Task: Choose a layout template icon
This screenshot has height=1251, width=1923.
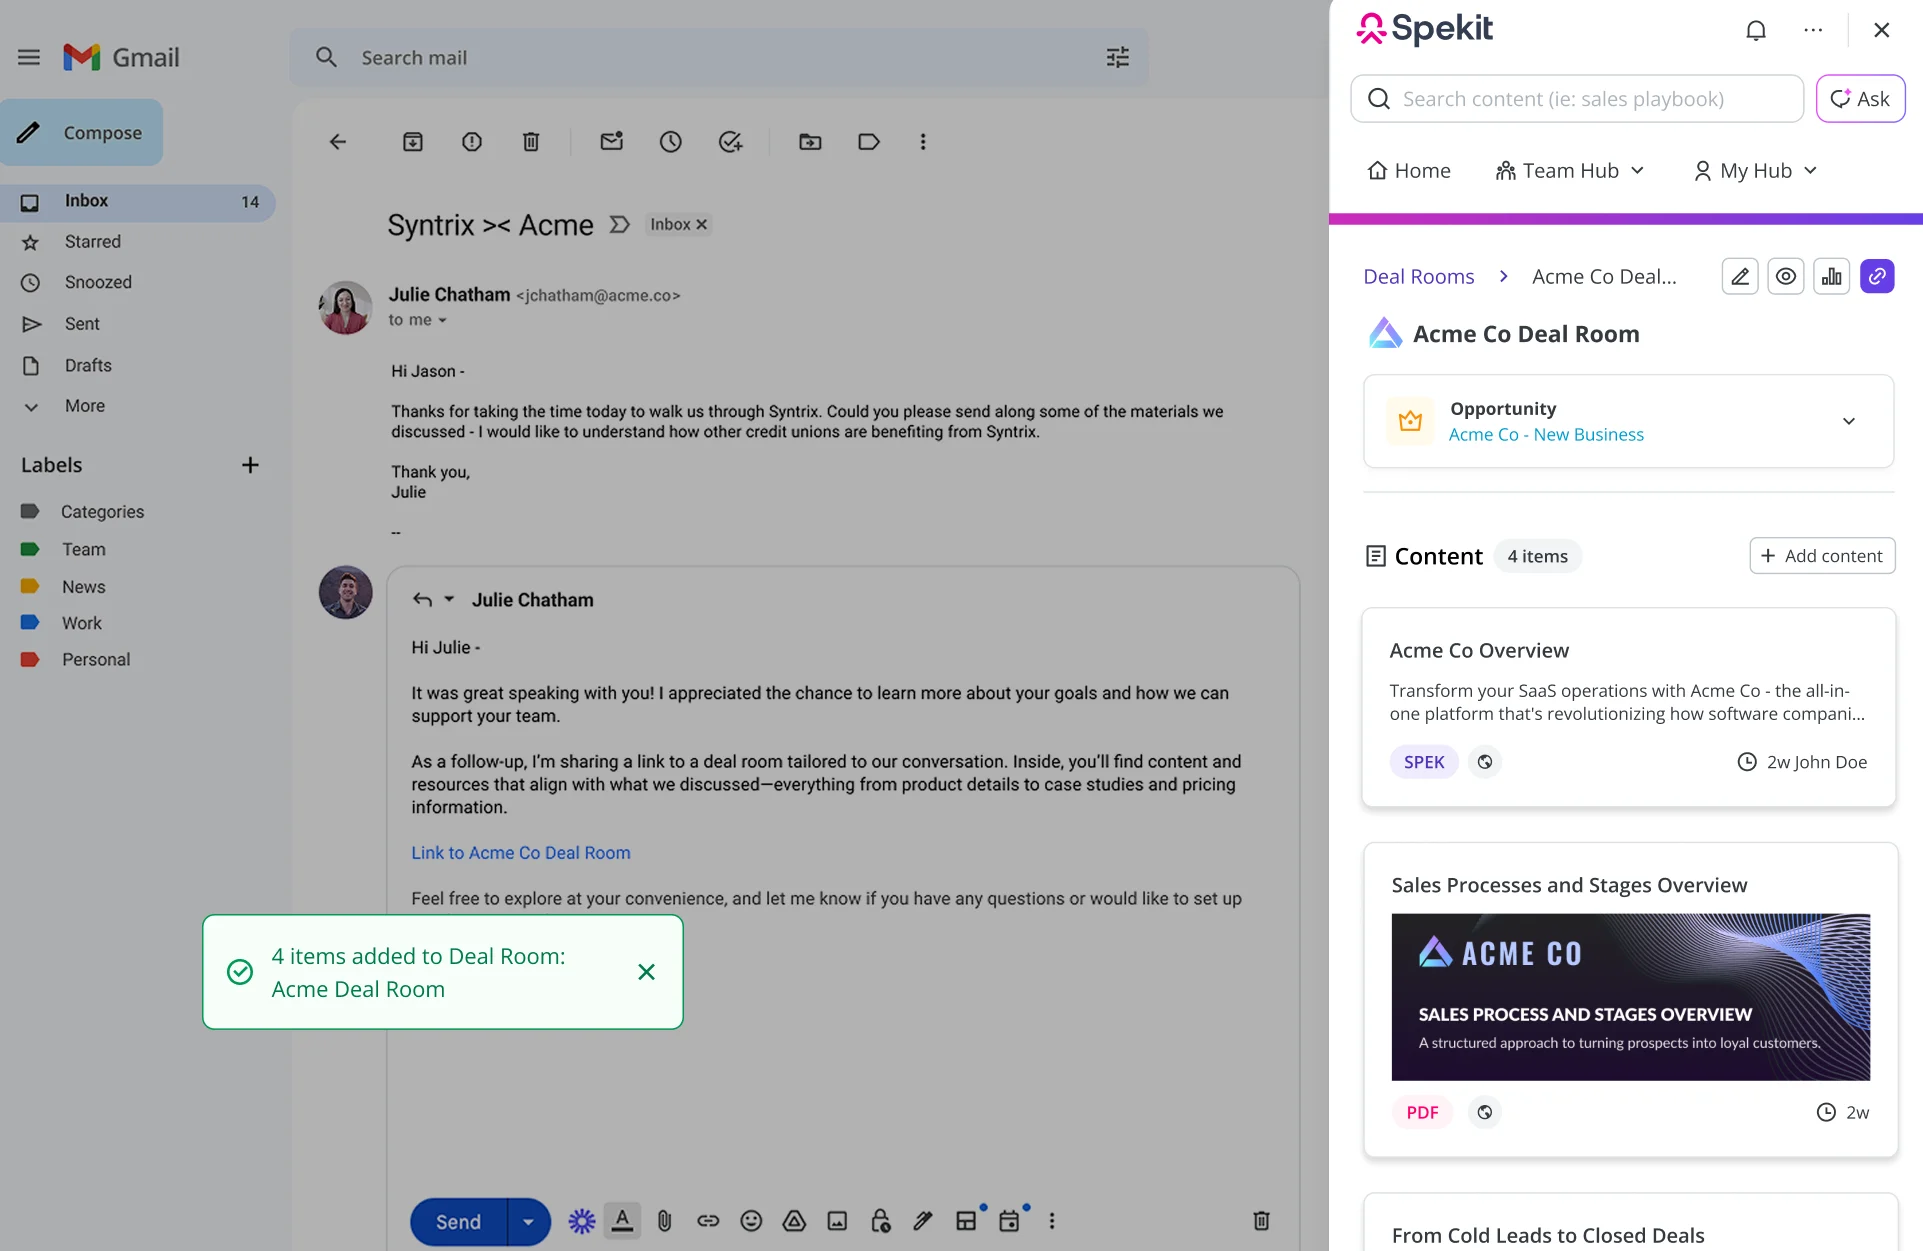Action: click(x=966, y=1221)
